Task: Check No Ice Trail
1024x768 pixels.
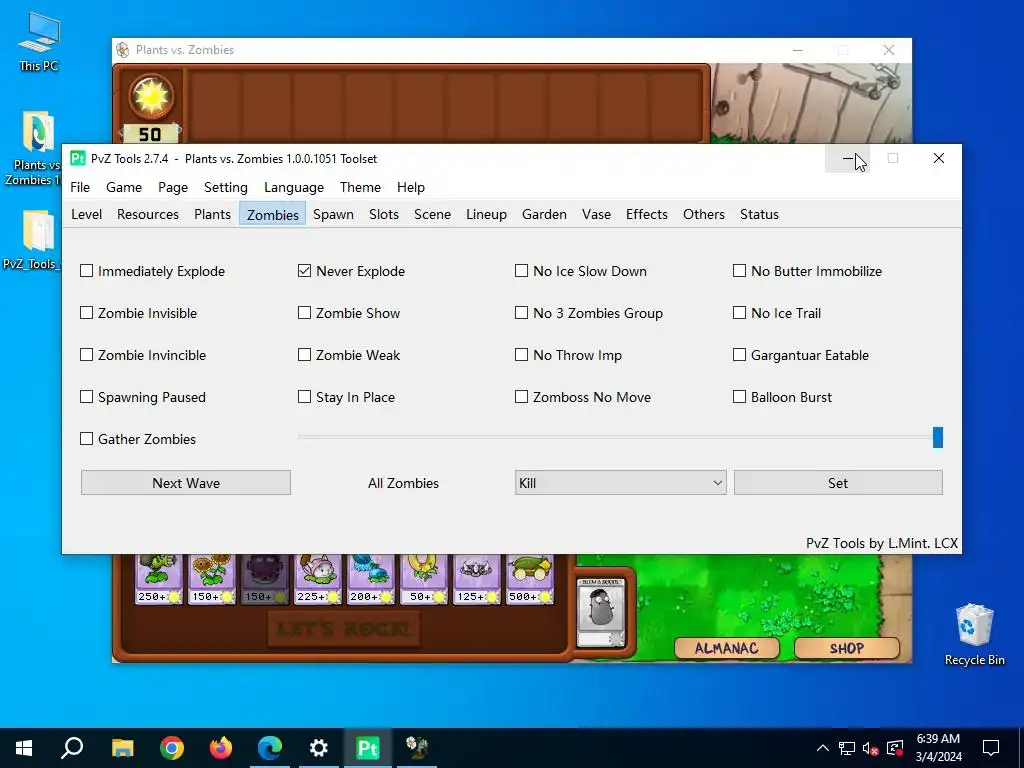Action: (x=739, y=313)
